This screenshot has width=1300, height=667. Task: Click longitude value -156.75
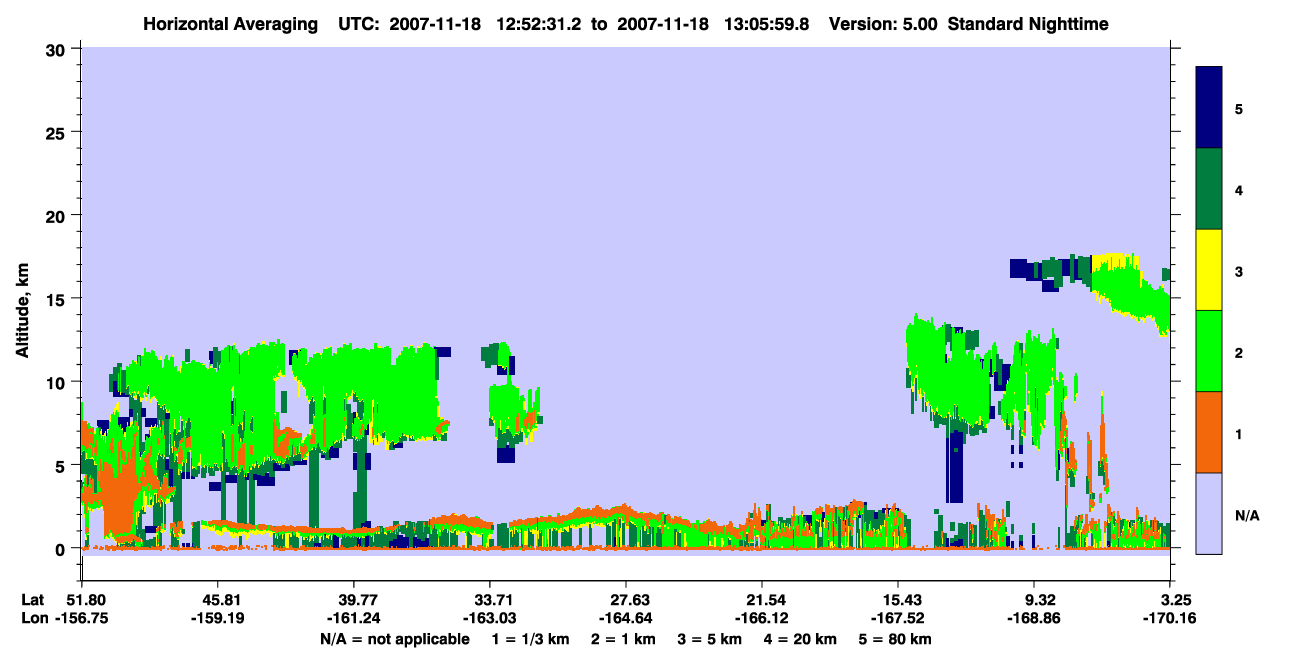click(82, 619)
